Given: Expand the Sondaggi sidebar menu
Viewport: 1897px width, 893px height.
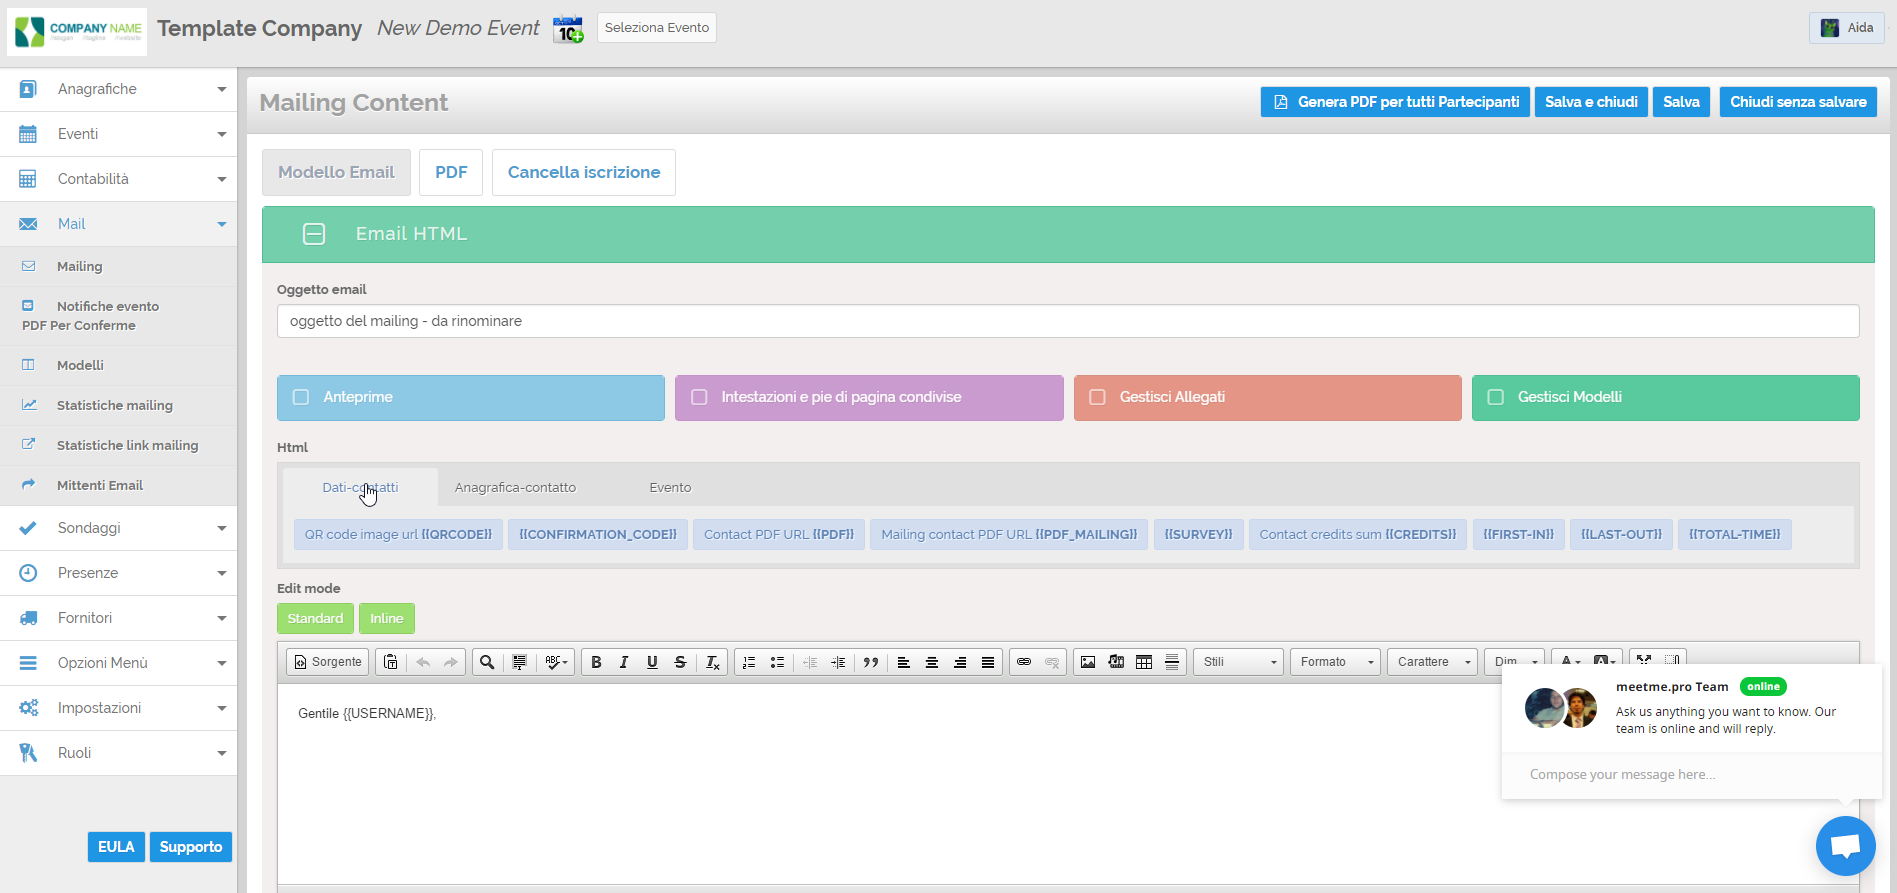Looking at the screenshot, I should (118, 528).
